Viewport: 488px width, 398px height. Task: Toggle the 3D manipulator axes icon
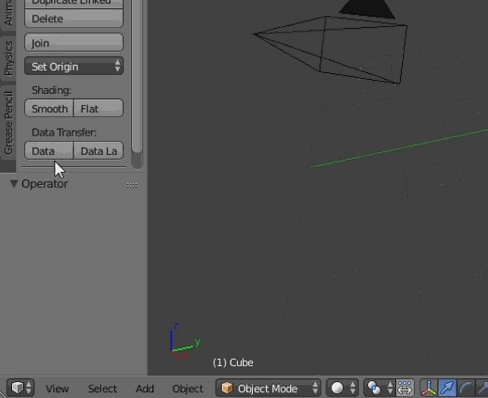(429, 388)
